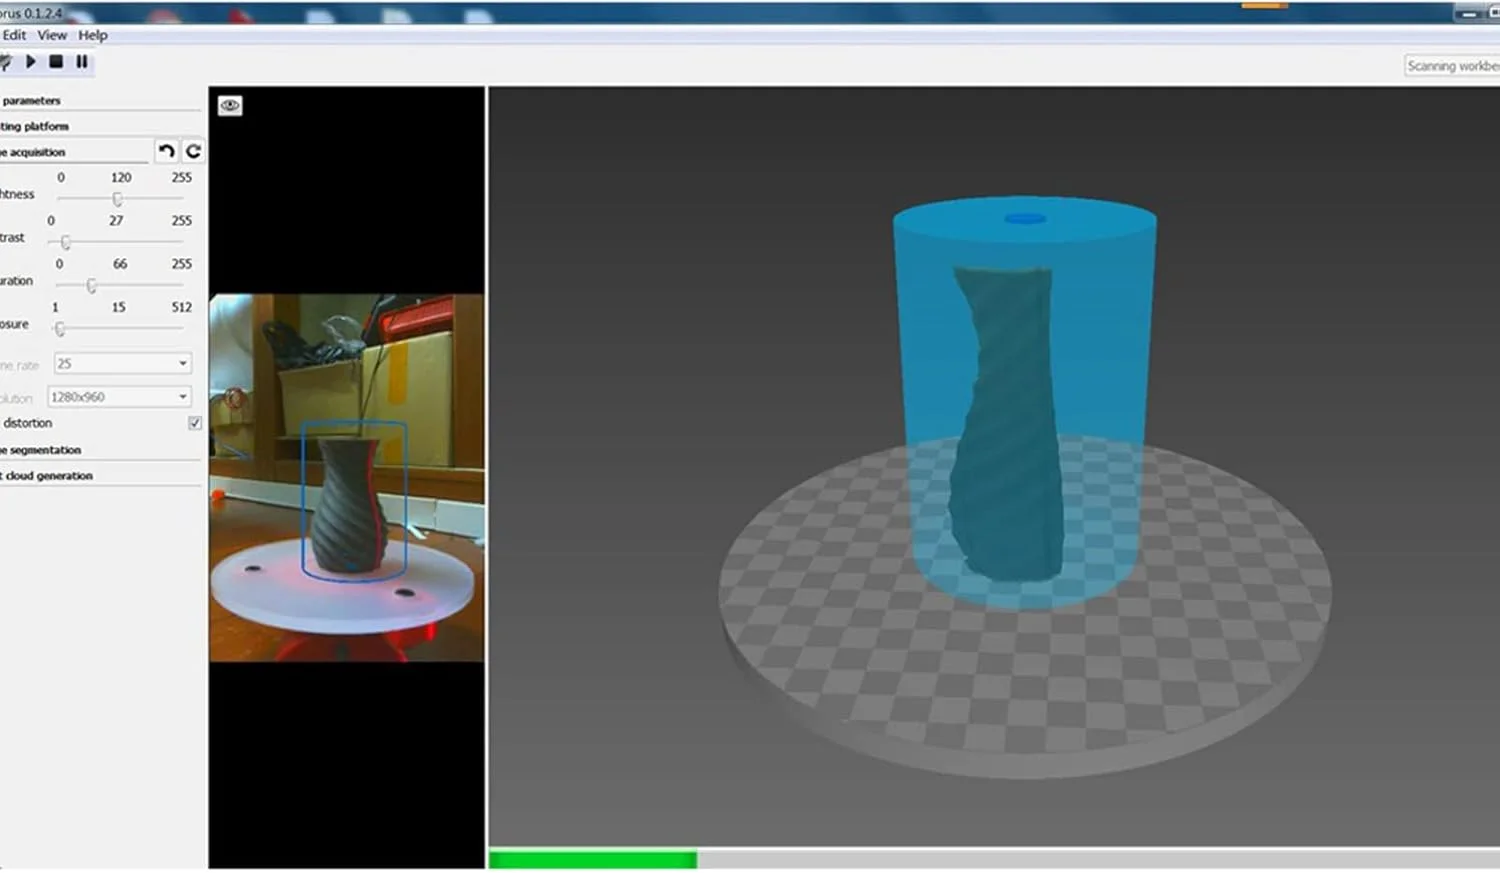This screenshot has width=1500, height=873.
Task: Open the Edit menu
Action: pos(14,35)
